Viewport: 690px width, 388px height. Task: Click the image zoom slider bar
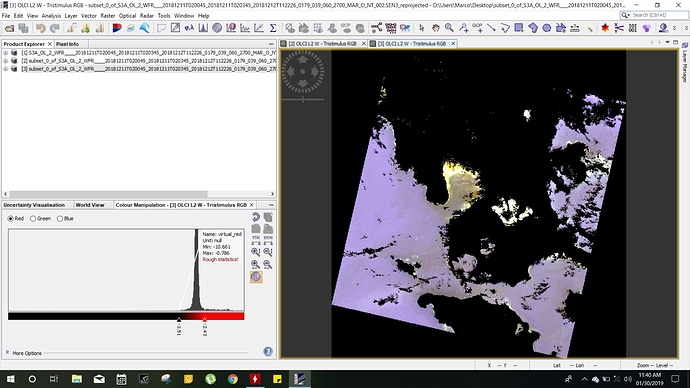(x=303, y=100)
